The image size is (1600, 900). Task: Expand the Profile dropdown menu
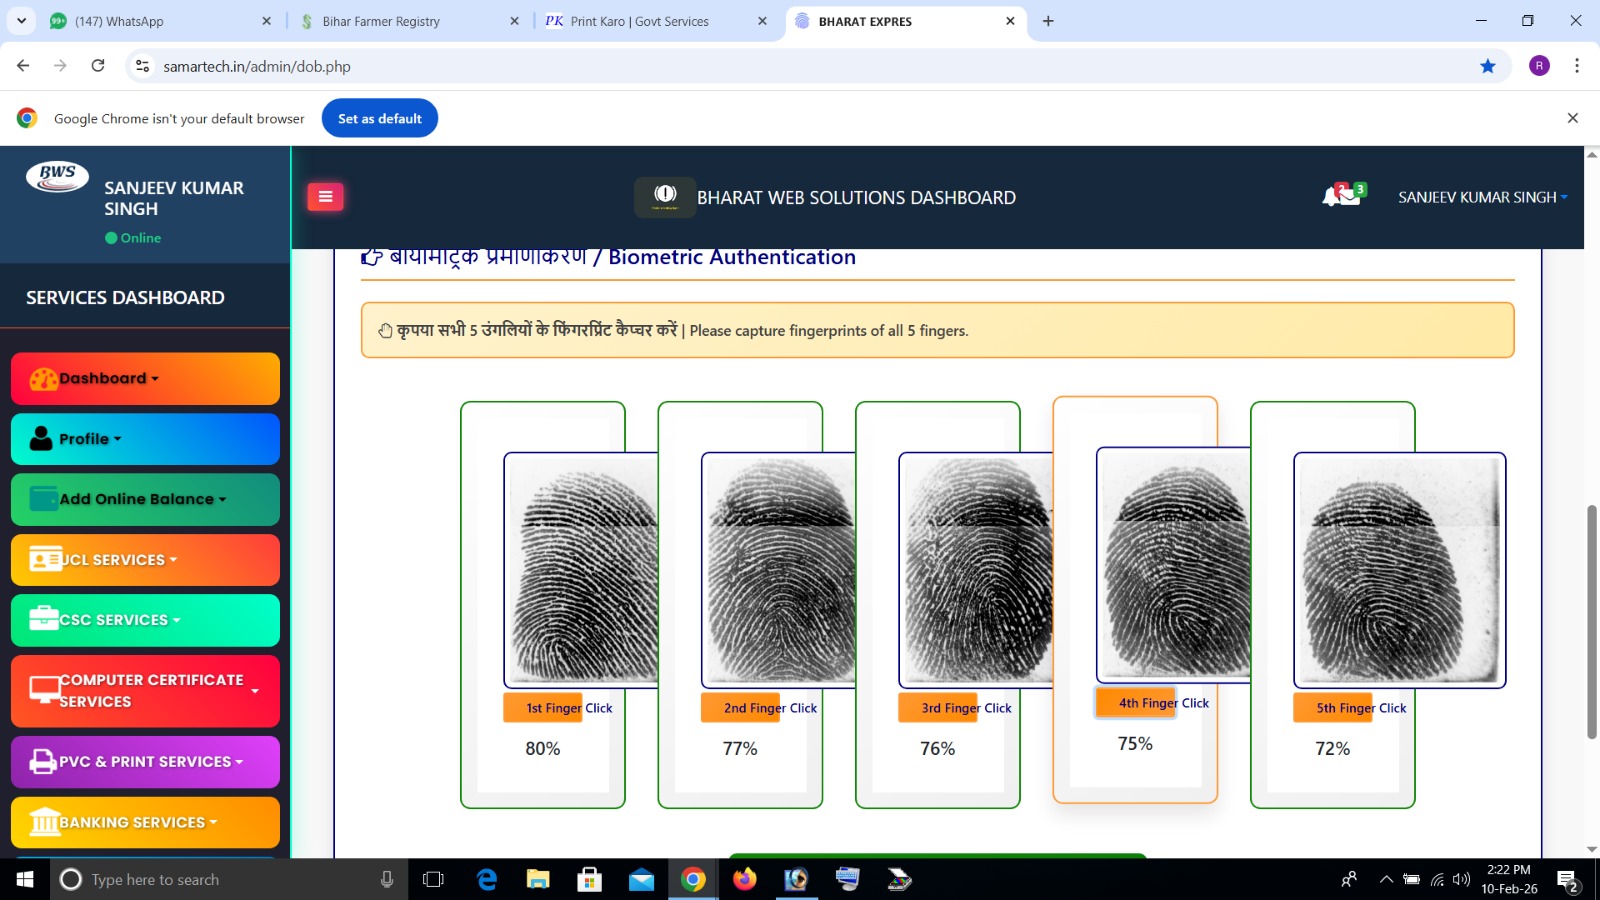(145, 439)
